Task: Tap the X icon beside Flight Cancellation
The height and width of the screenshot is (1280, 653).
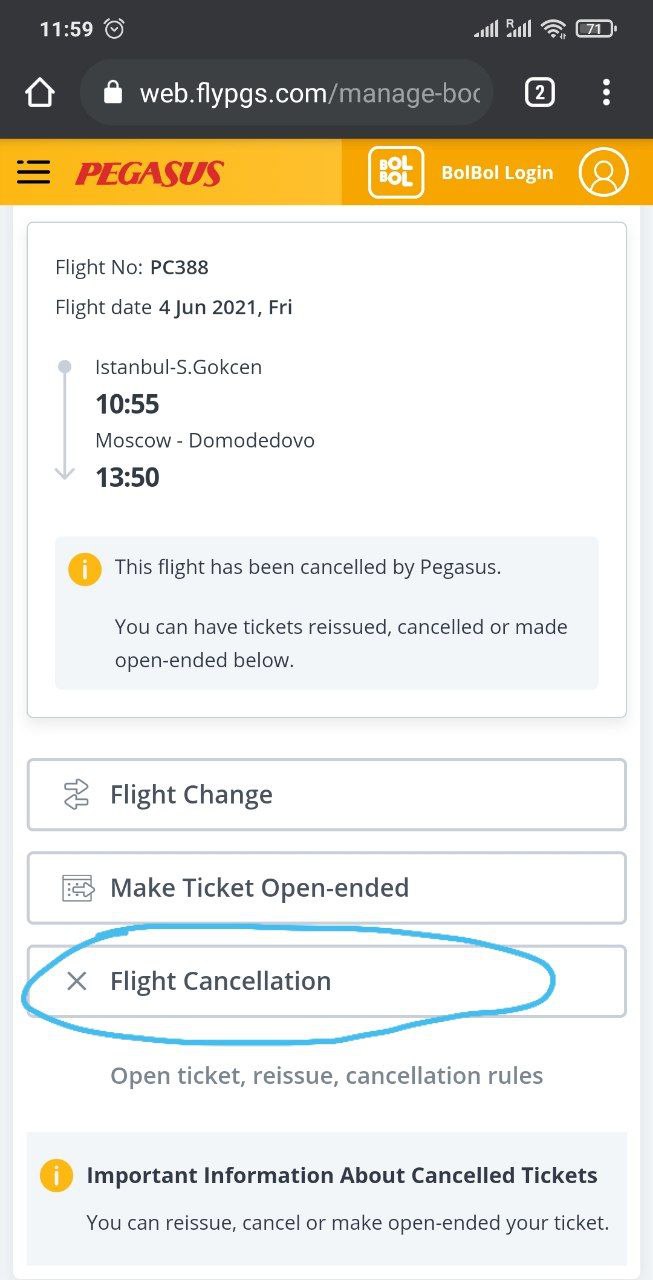Action: pos(76,981)
